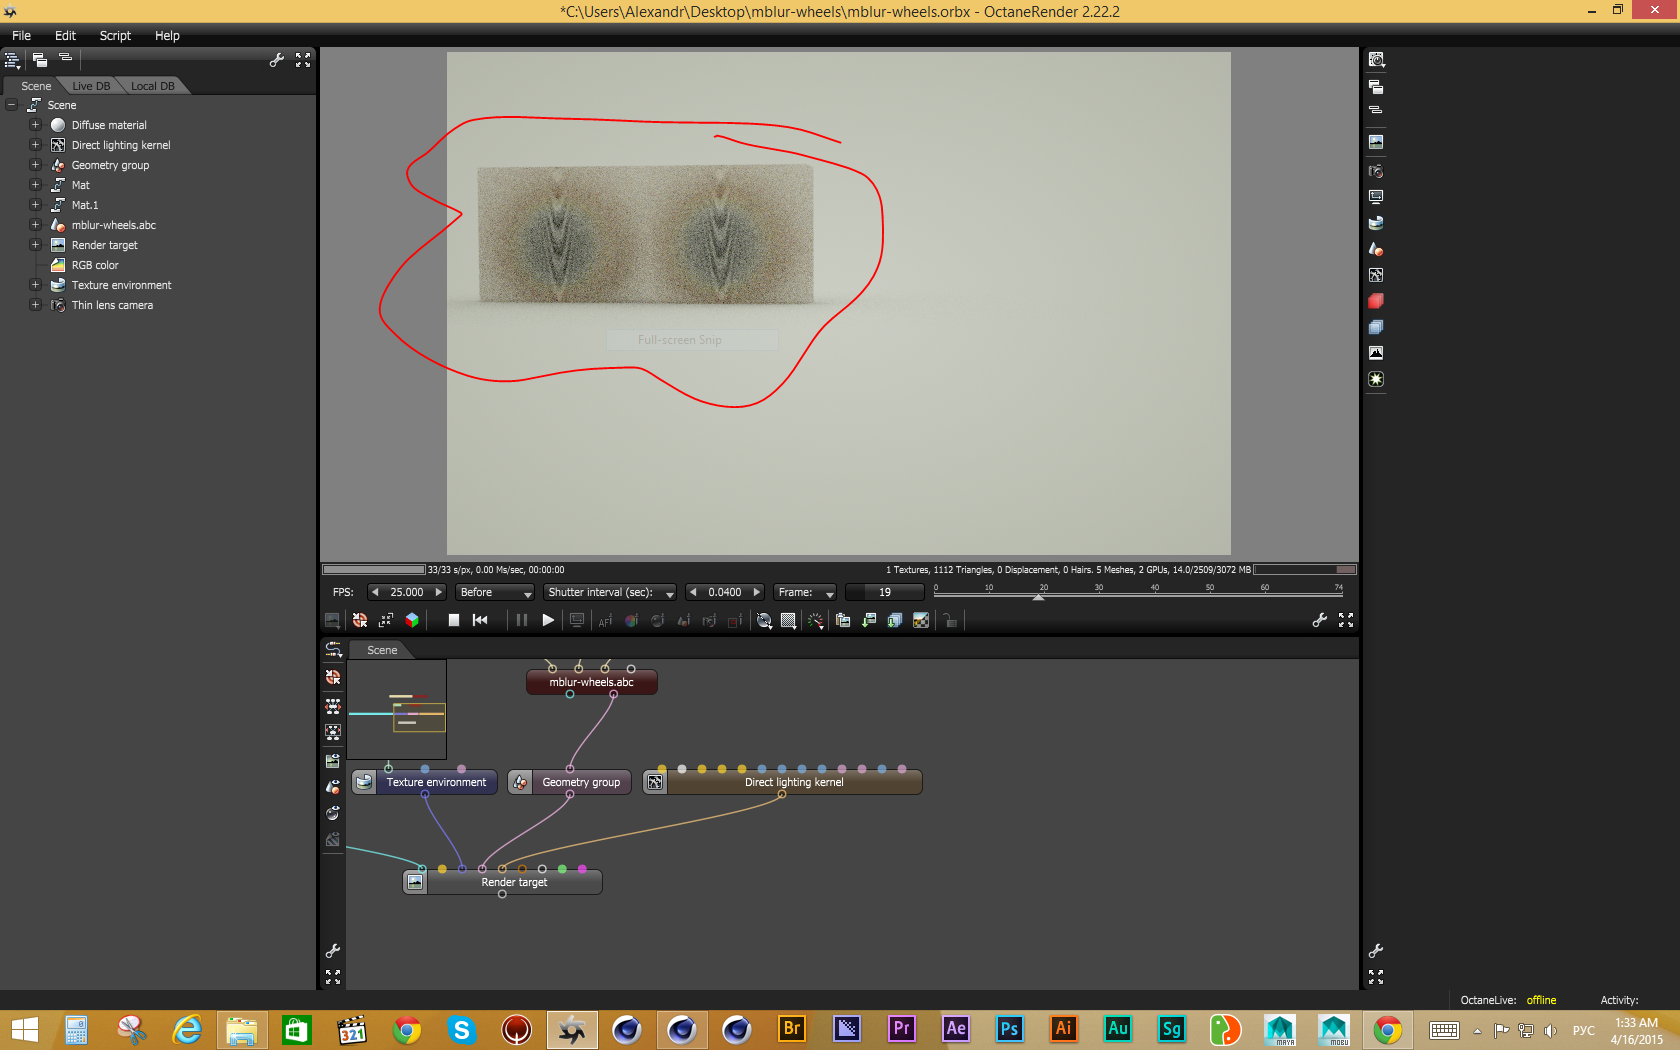Restart the render with the rewind button
Screen dimensions: 1680x1050
480,620
